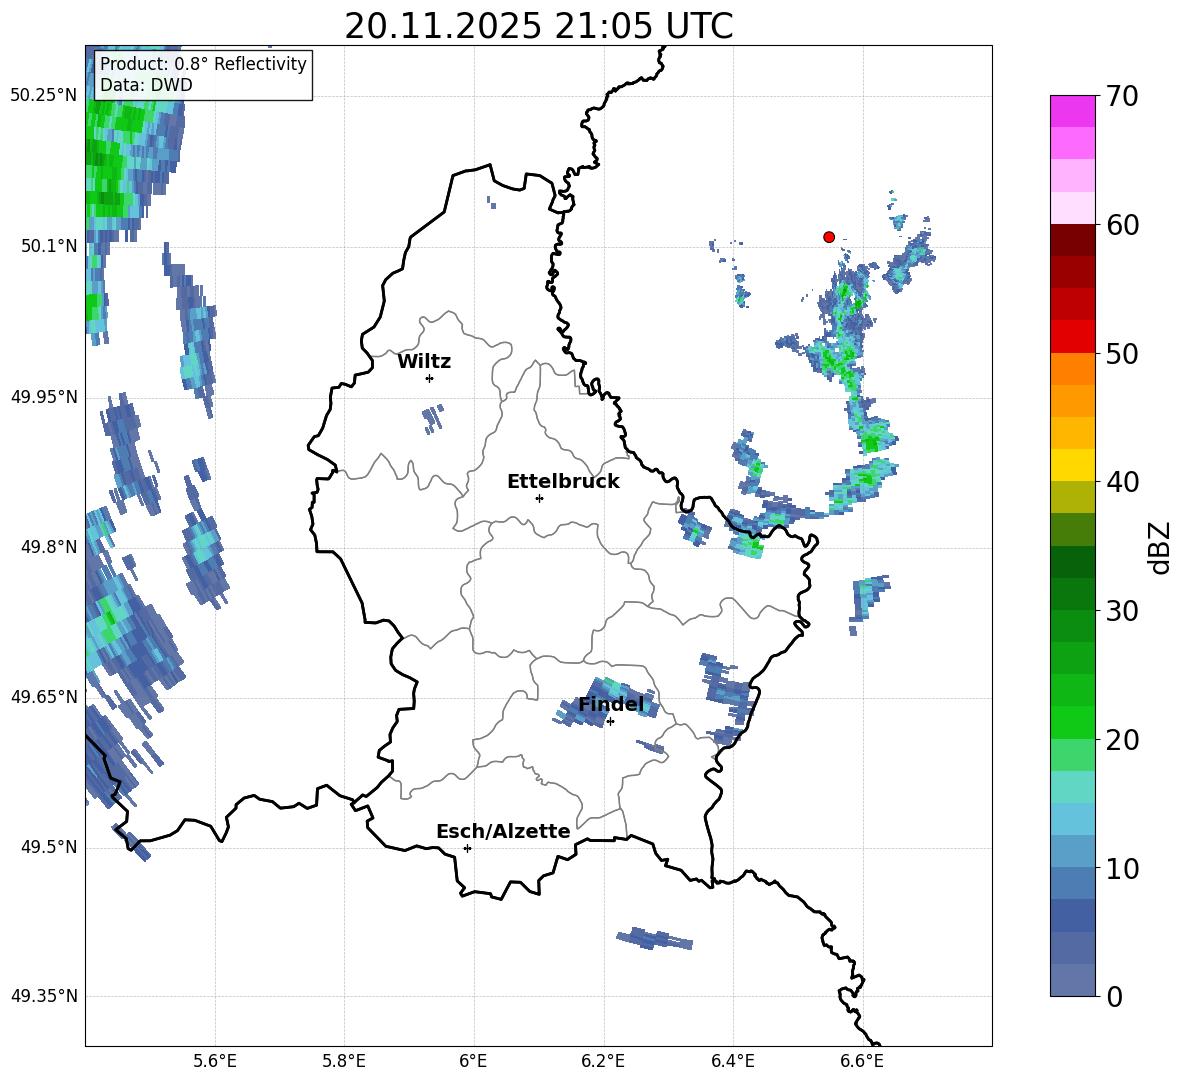Click the dBZ colorbar label
The height and width of the screenshot is (1081, 1184).
(1160, 547)
